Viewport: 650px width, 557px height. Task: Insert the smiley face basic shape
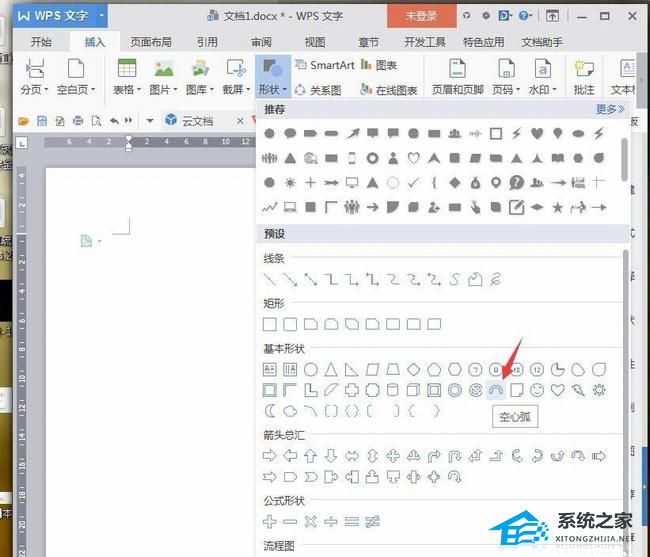point(537,390)
